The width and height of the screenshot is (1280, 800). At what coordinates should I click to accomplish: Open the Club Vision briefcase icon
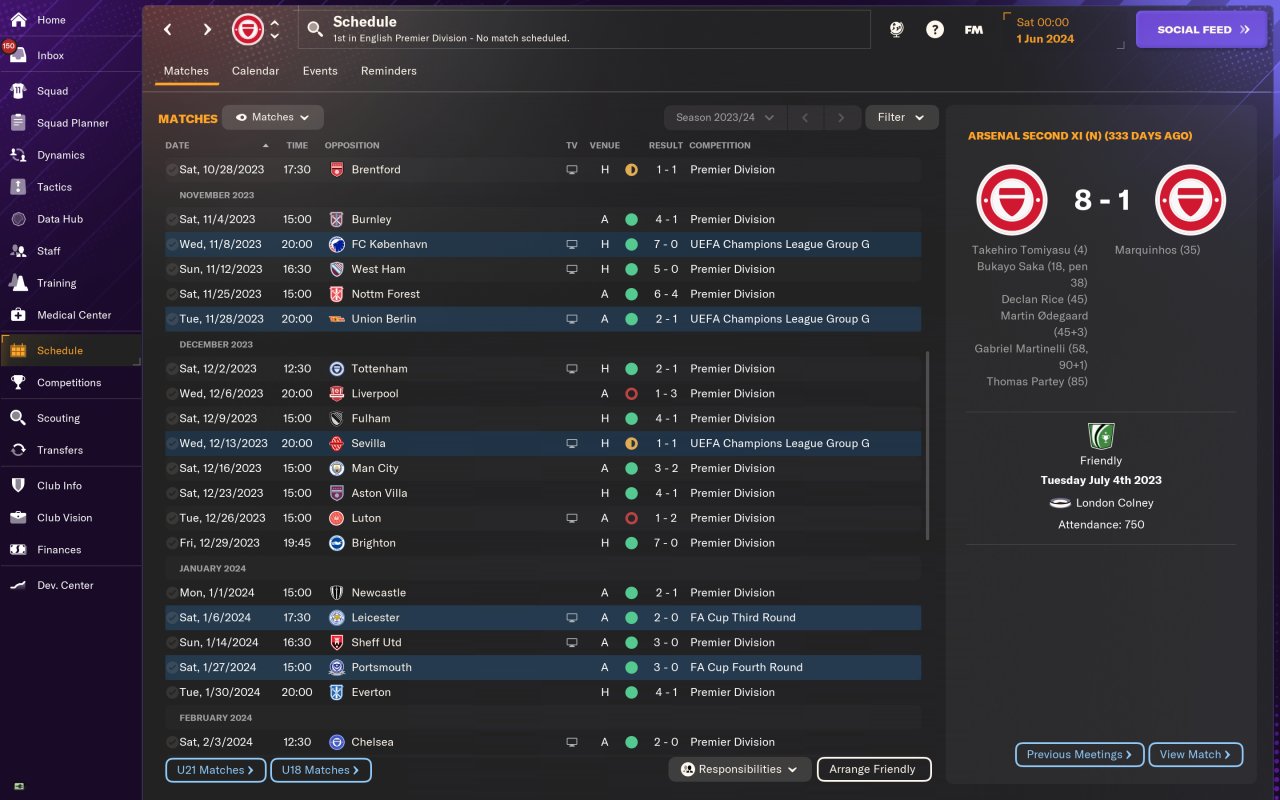pos(18,518)
